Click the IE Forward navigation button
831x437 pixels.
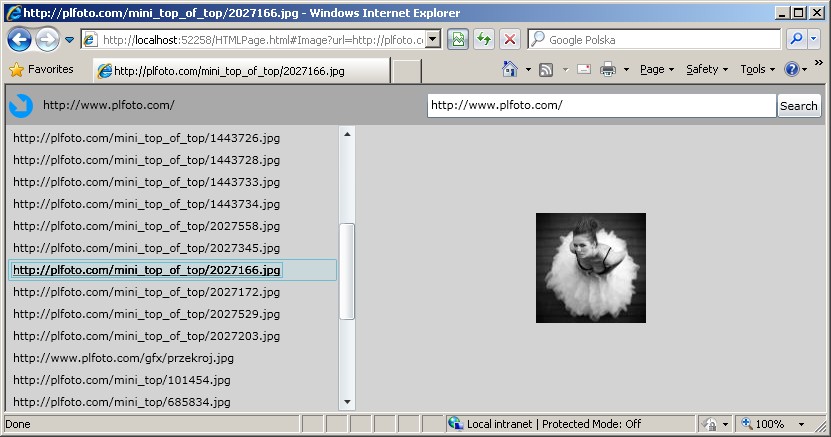tap(47, 40)
